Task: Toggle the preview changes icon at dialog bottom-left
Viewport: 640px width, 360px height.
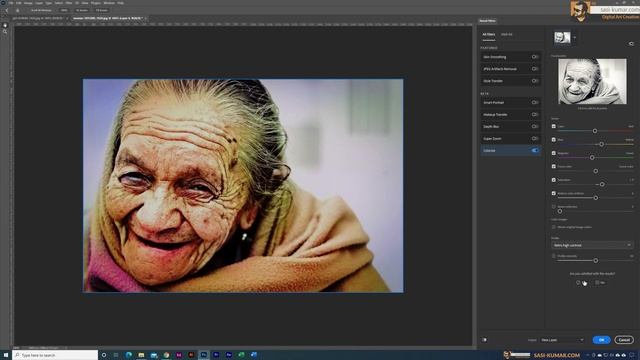Action: point(484,340)
